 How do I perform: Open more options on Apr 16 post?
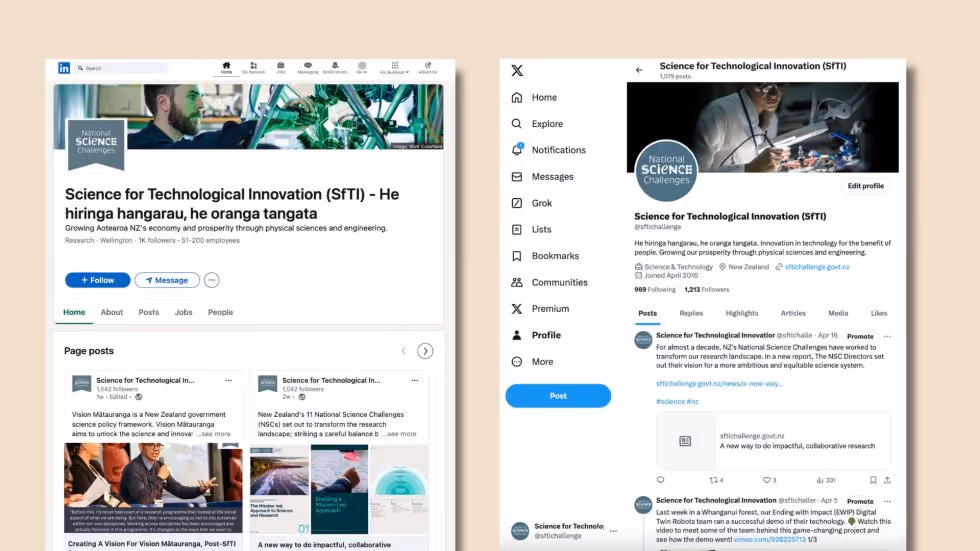coord(888,336)
